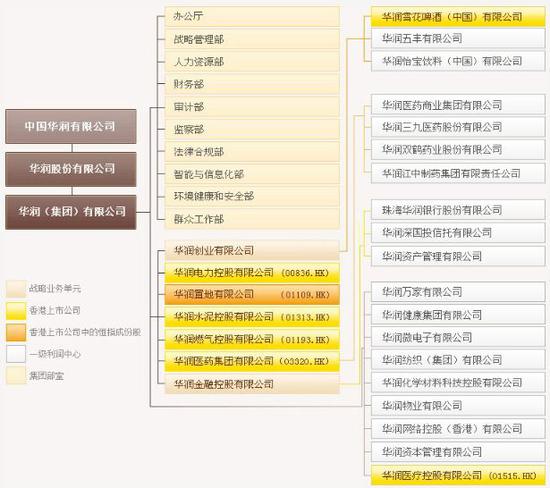Open 华润创业有限公司 business unit
Image resolution: width=550 pixels, height=488 pixels.
pyautogui.click(x=252, y=250)
